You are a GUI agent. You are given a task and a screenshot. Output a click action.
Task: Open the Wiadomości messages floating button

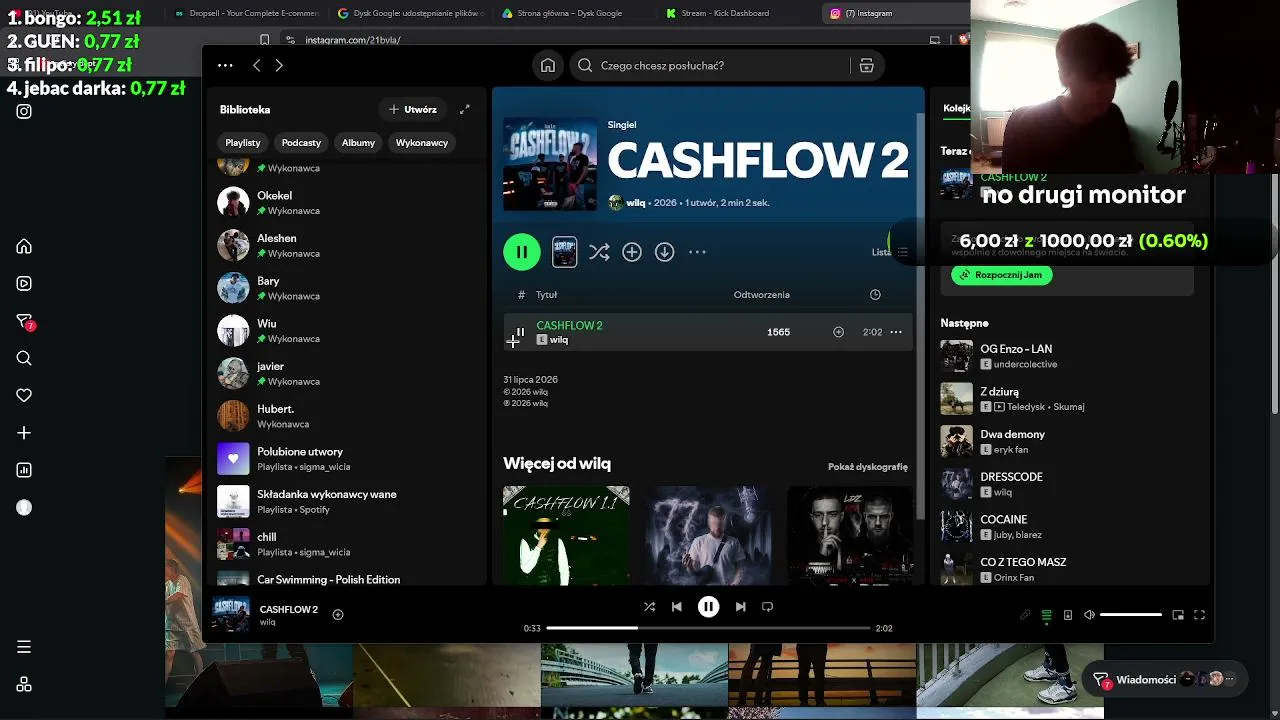(1164, 679)
